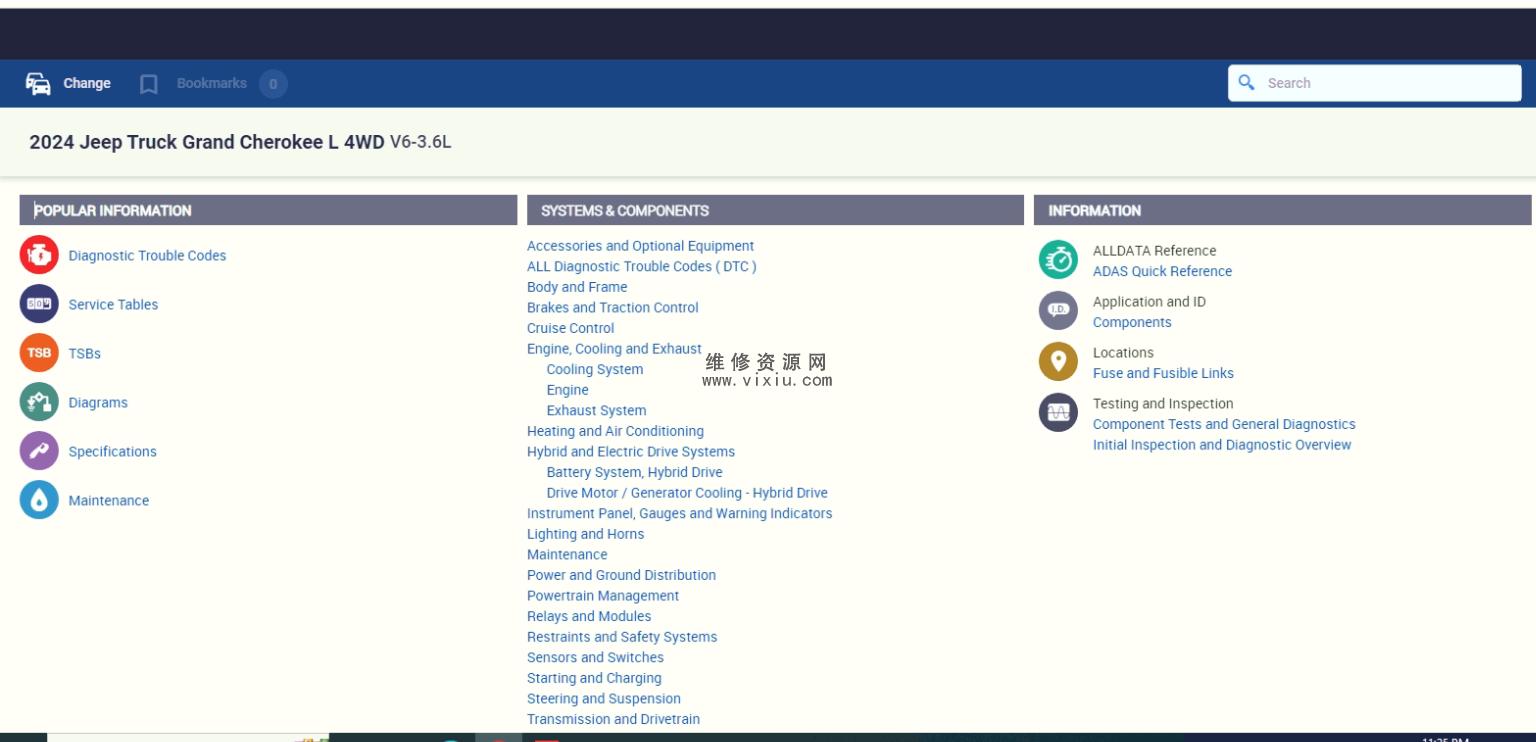Open the Maintenance link under Popular Information
Viewport: 1536px width, 742px height.
point(109,501)
